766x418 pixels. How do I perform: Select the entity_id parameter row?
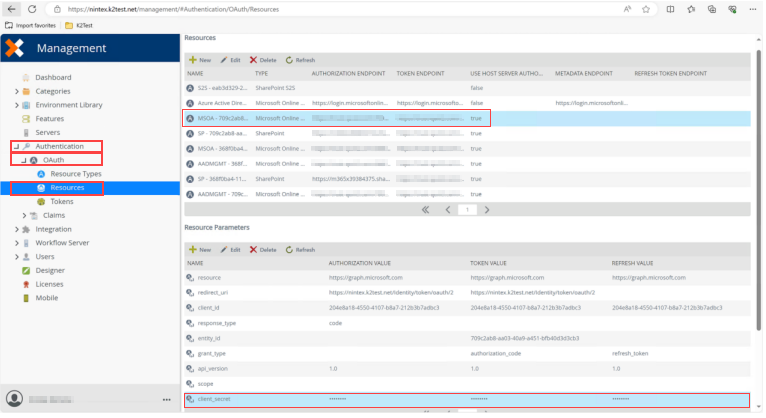coord(467,338)
